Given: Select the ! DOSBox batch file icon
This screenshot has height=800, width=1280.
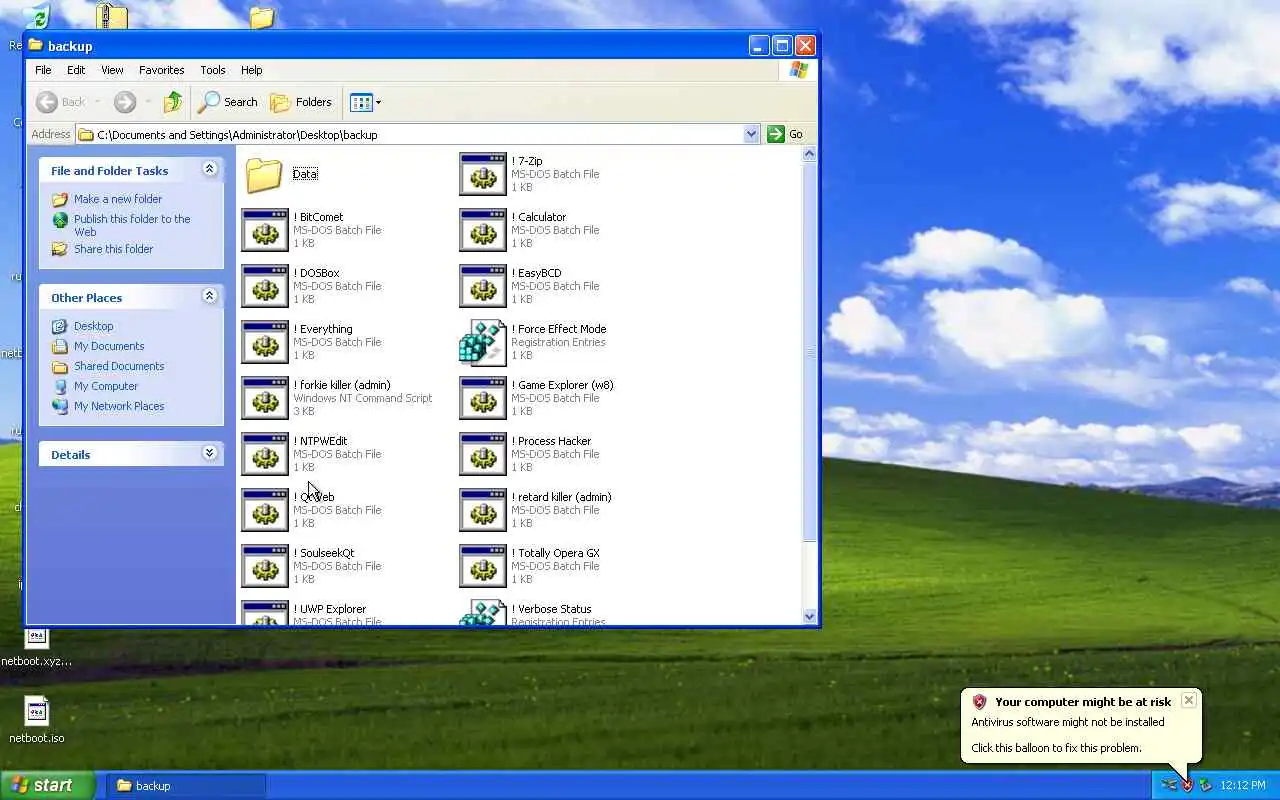Looking at the screenshot, I should pyautogui.click(x=265, y=286).
